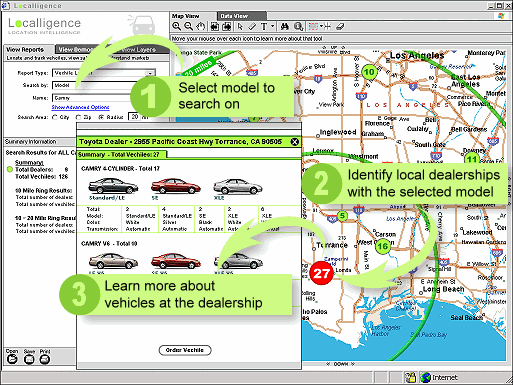Click the lock icon in status bar

click(411, 377)
